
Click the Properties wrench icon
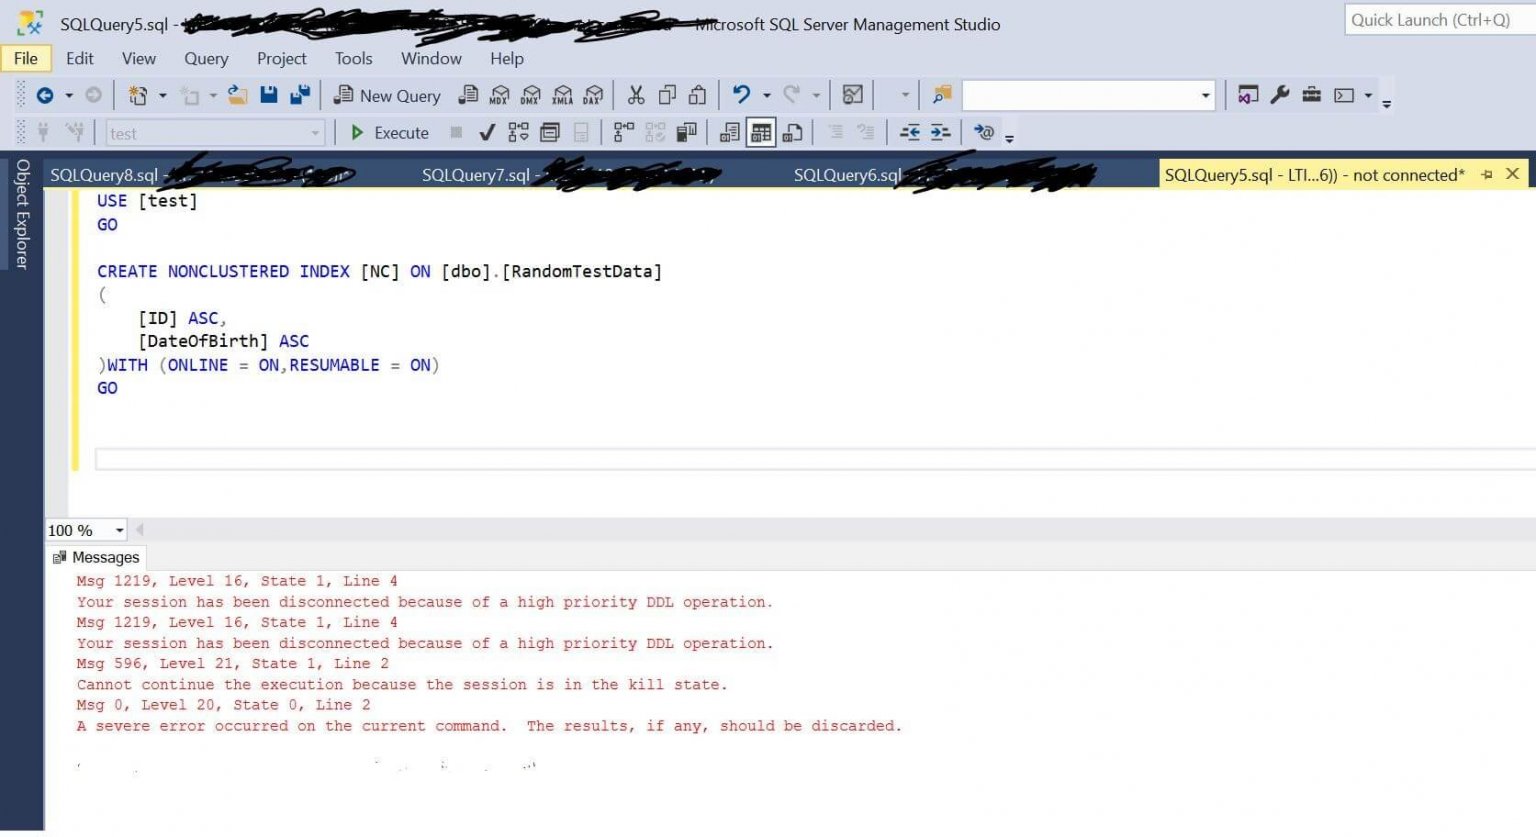1280,95
